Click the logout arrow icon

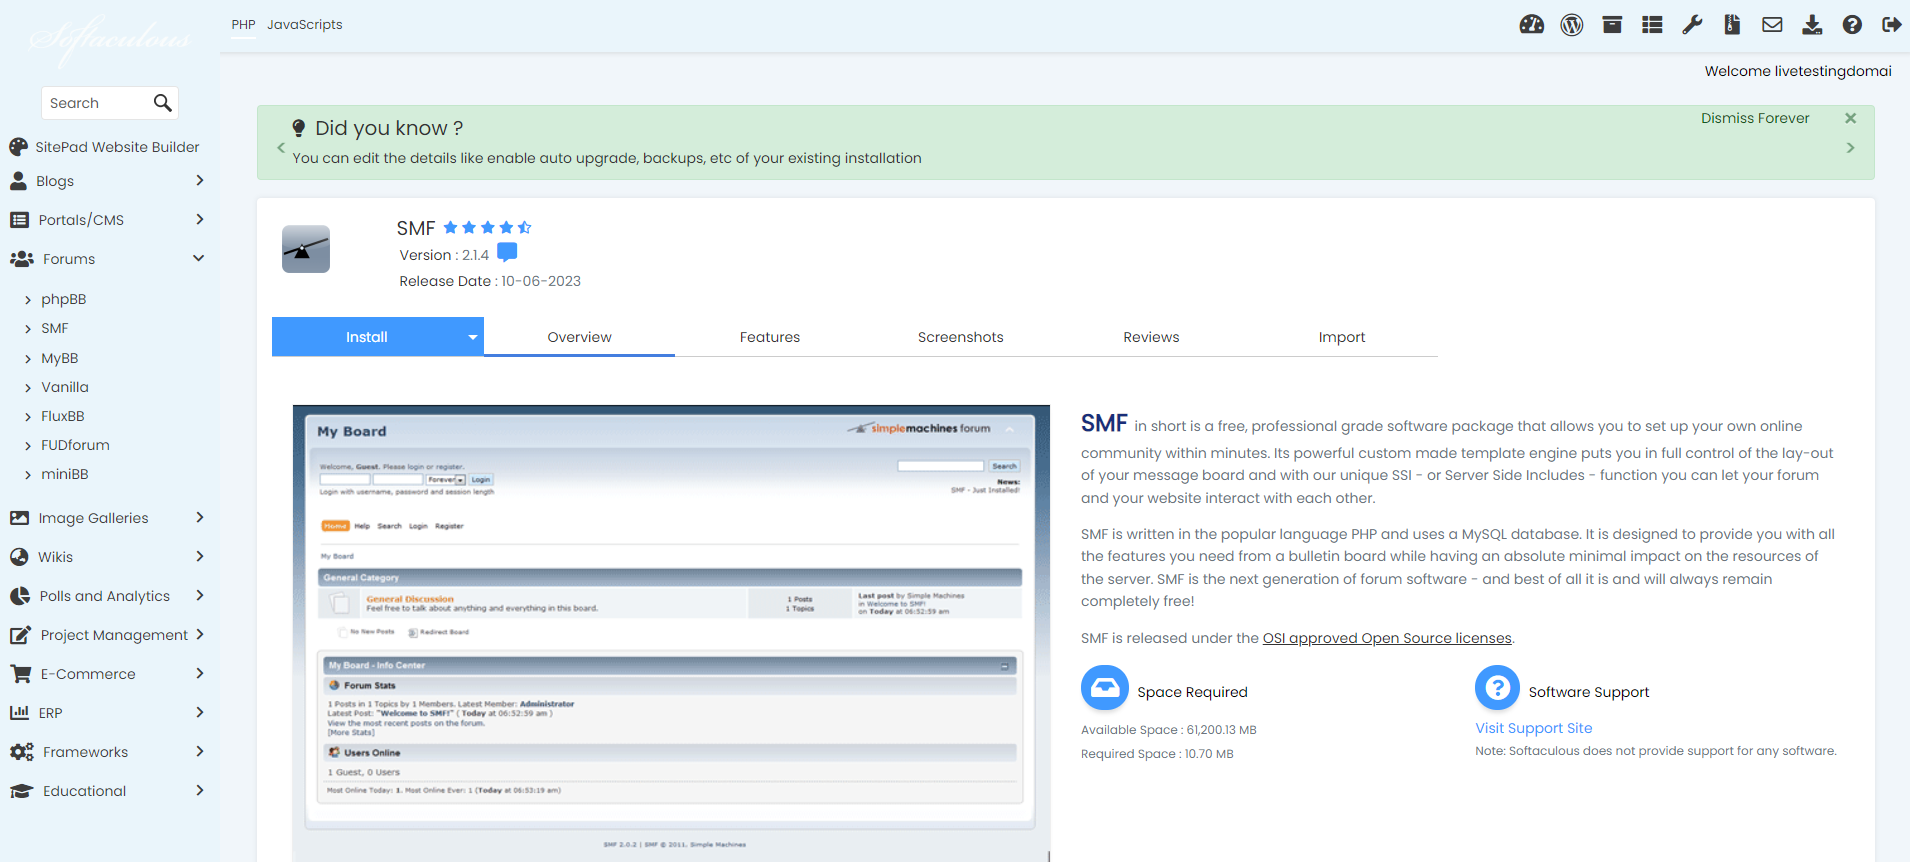[1891, 25]
